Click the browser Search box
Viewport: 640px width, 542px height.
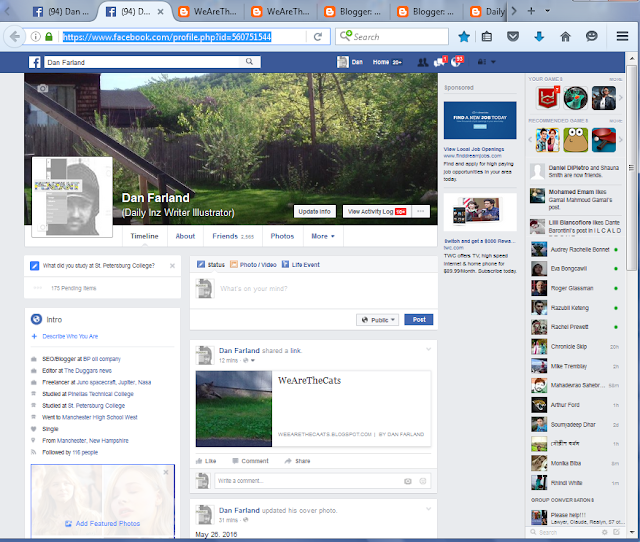pyautogui.click(x=392, y=37)
